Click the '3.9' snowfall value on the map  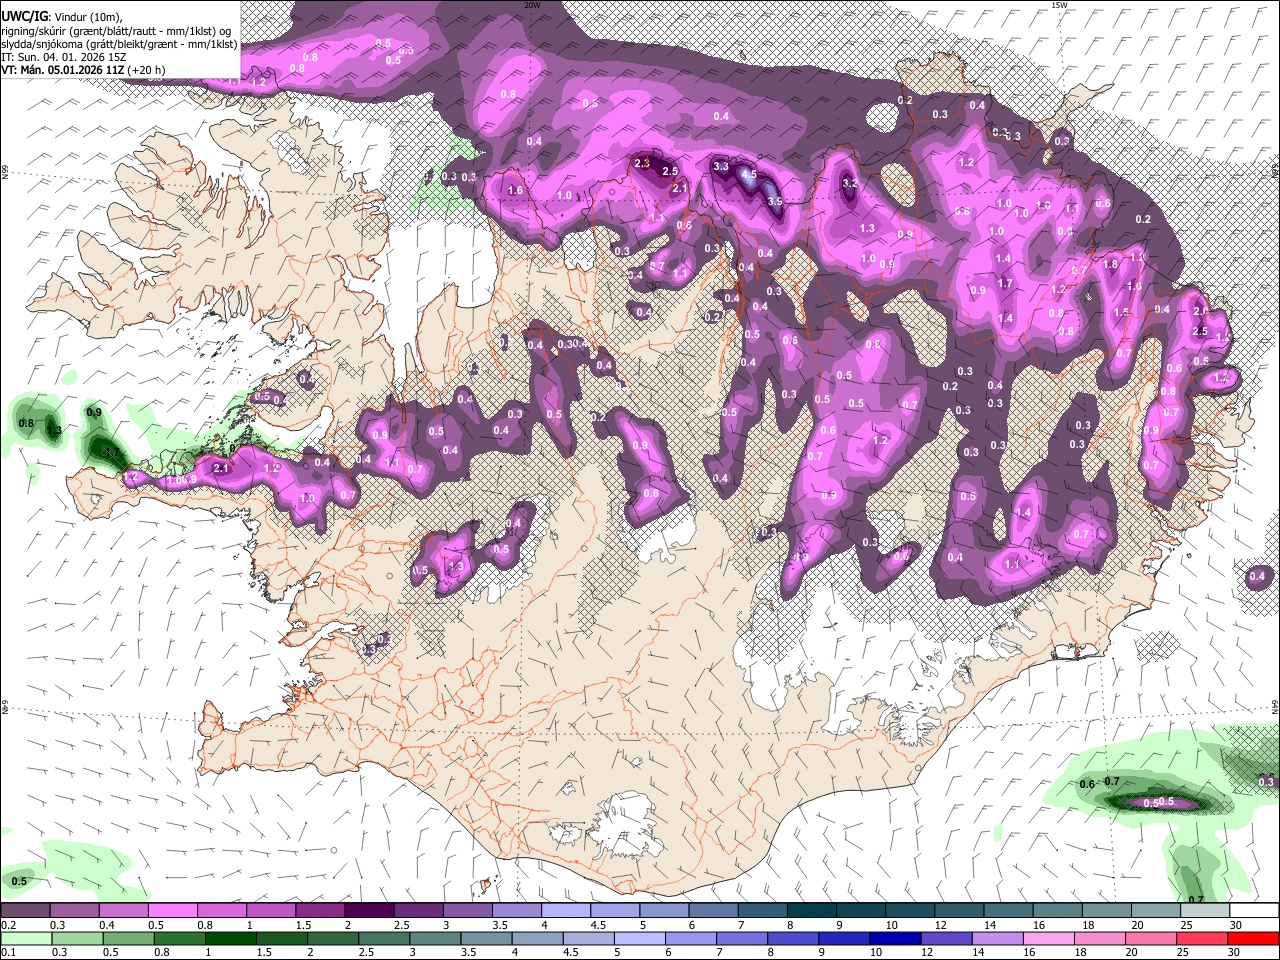tap(774, 201)
